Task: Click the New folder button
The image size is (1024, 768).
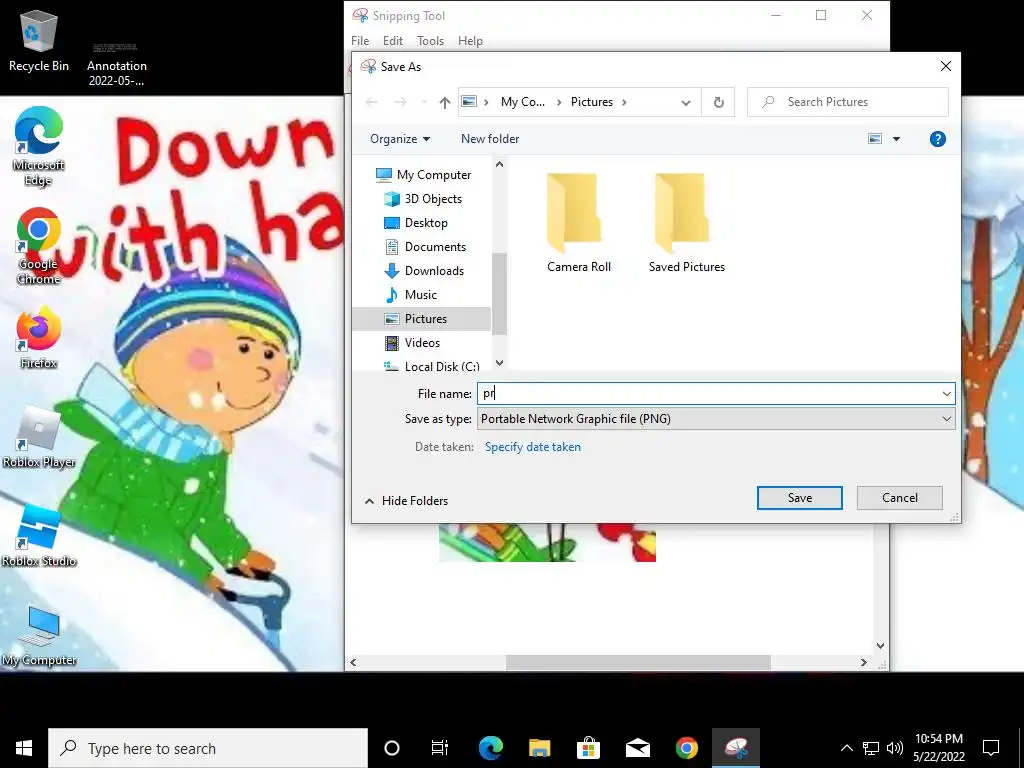Action: point(490,138)
